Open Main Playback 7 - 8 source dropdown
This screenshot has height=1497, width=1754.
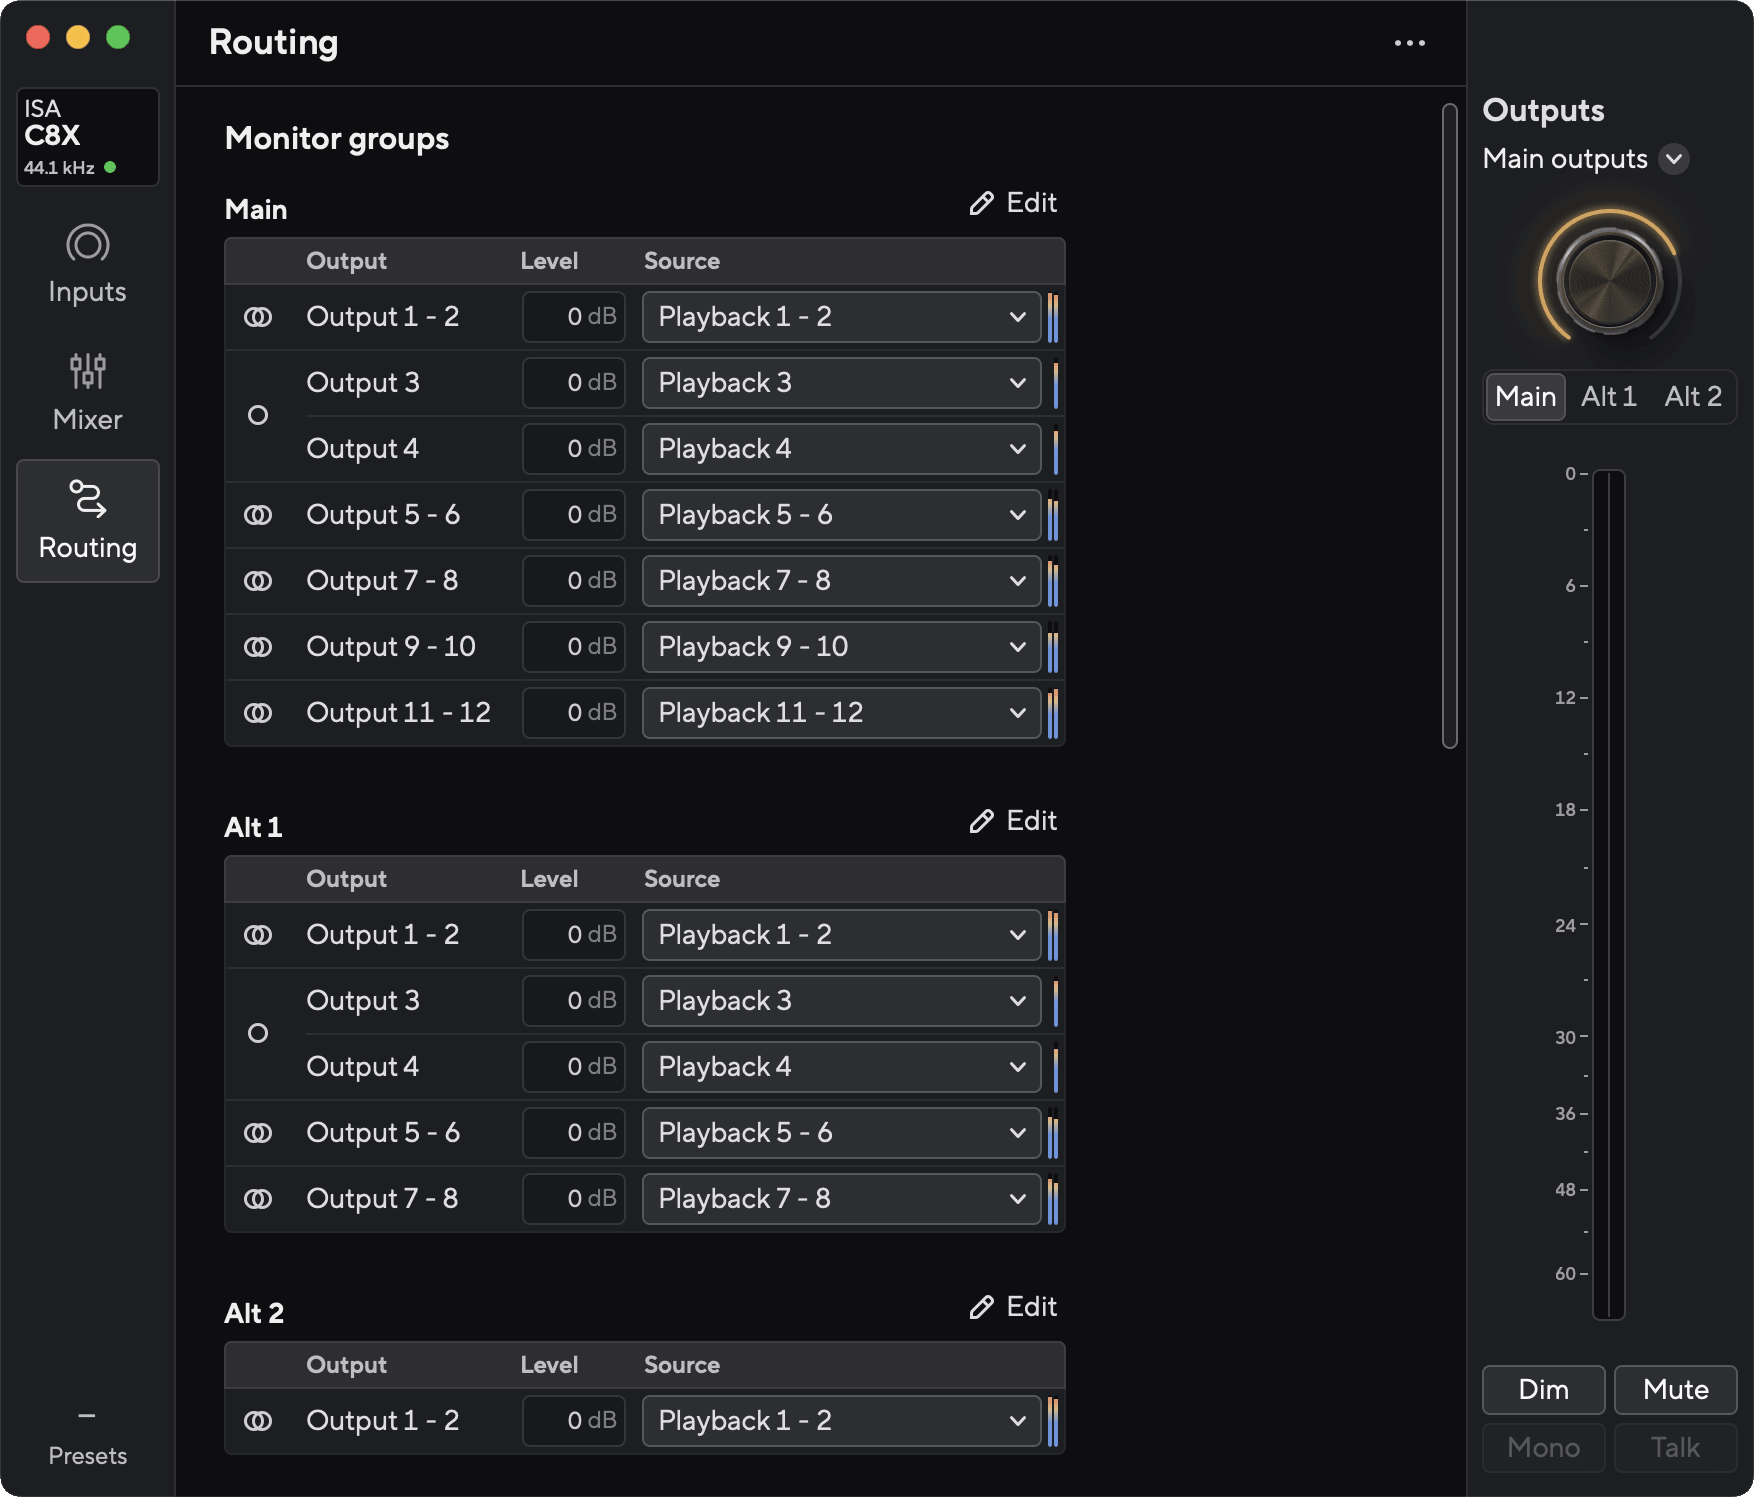841,581
